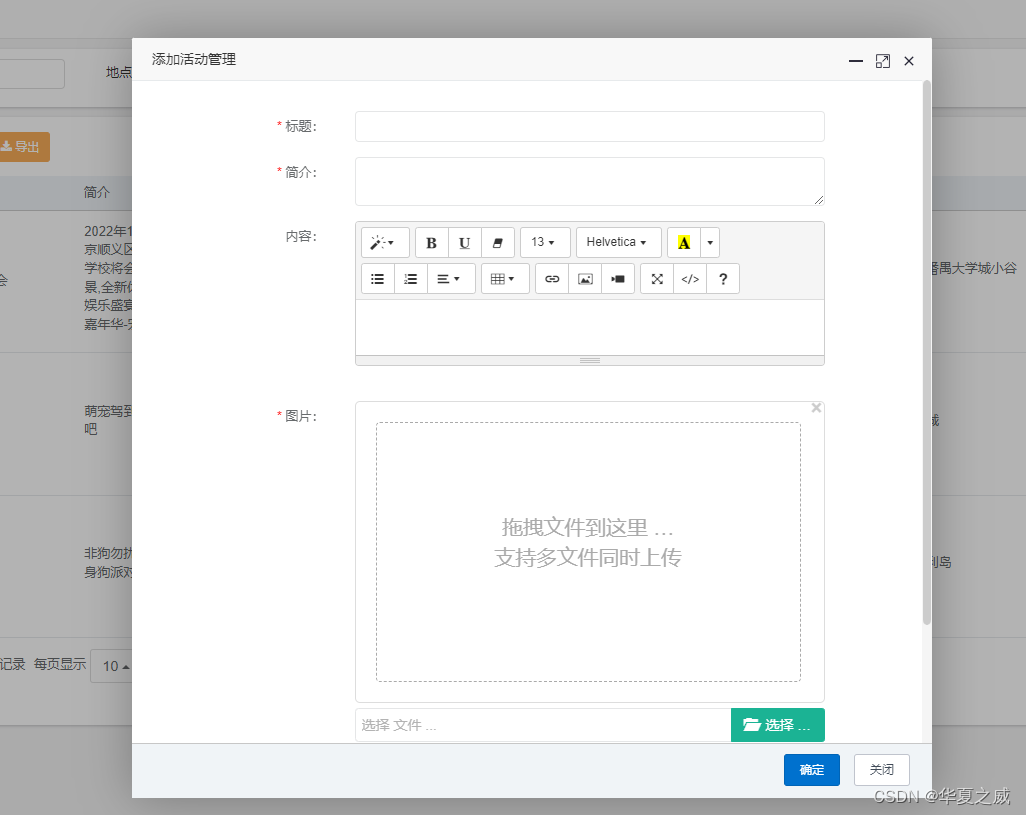Open the editor help question mark
Viewport: 1026px width, 815px height.
723,279
